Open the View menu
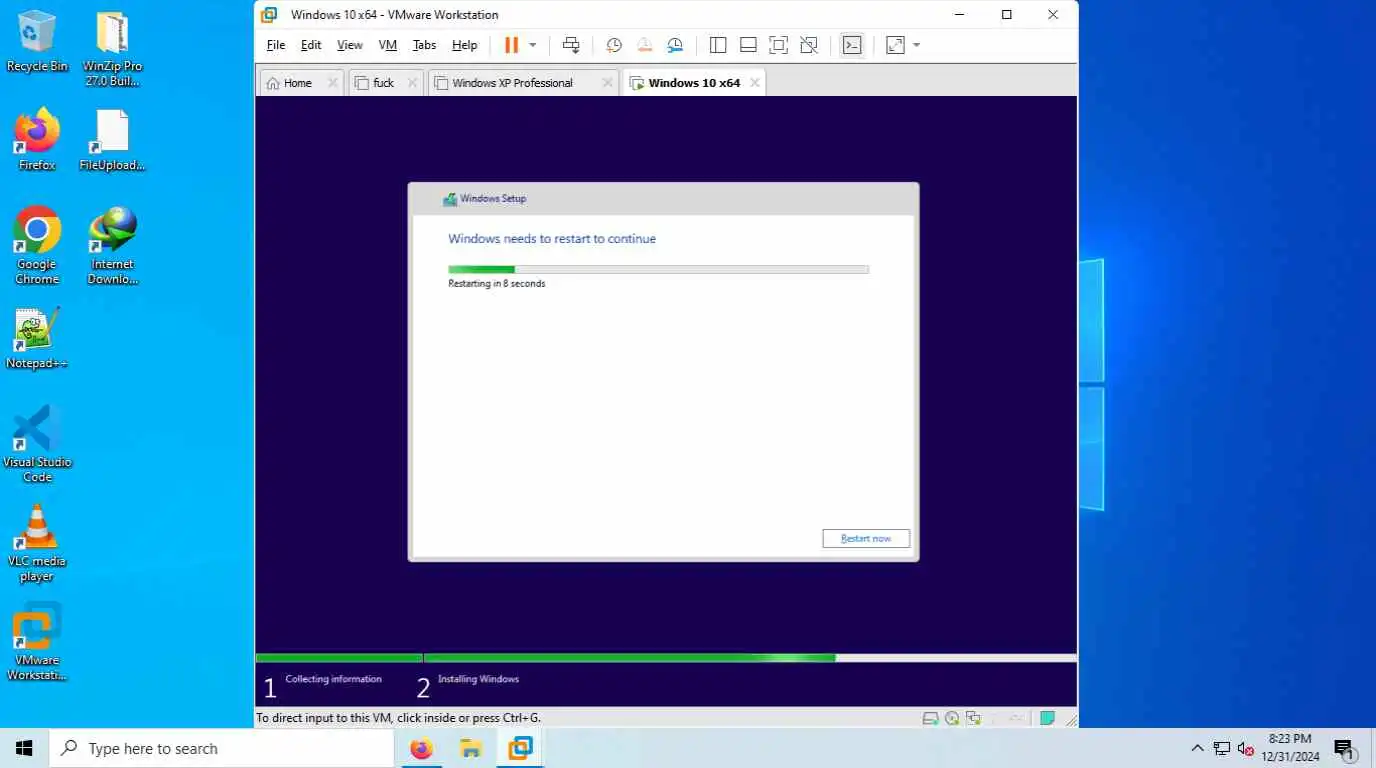 pyautogui.click(x=350, y=45)
